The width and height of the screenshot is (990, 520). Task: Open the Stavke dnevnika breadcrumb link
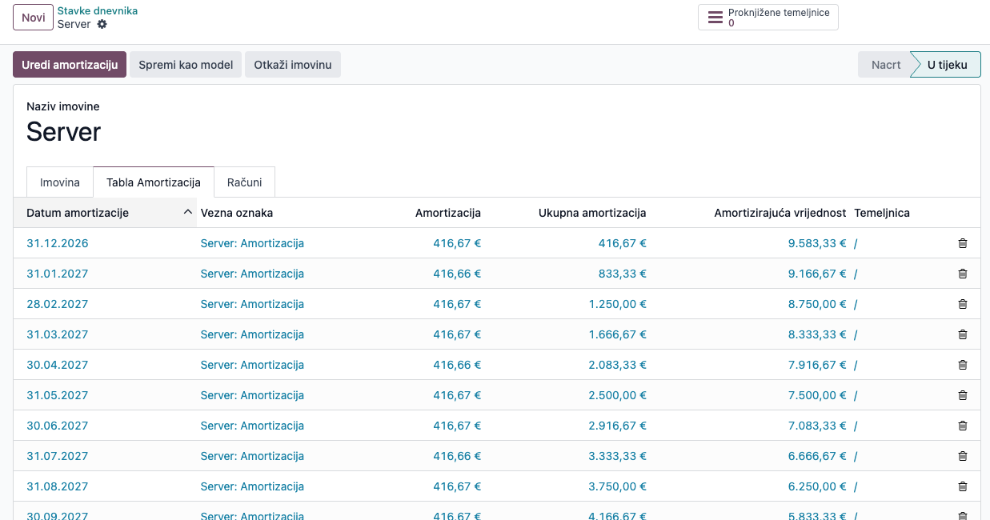pos(97,11)
